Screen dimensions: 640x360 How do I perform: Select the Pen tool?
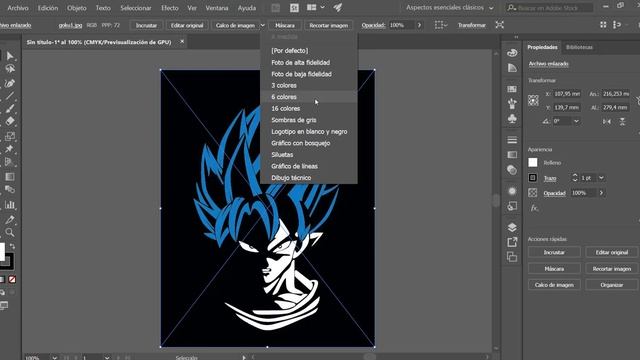pyautogui.click(x=10, y=83)
